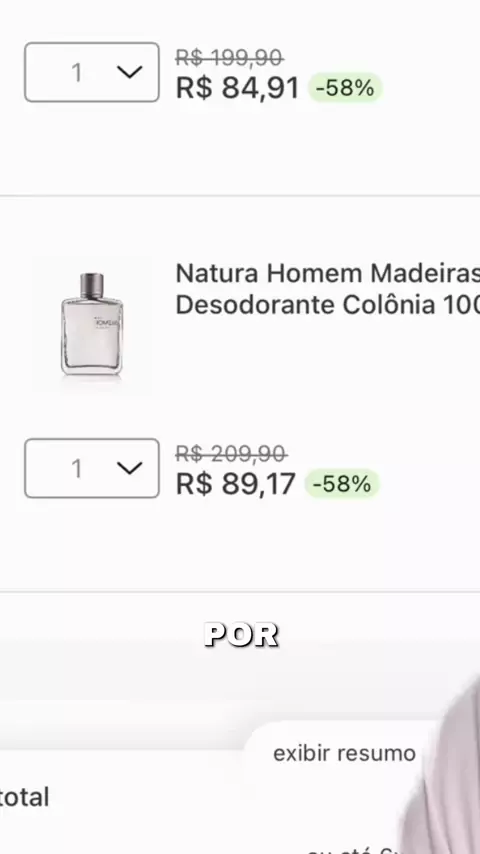Open the Natura Homem Madeiras title text

(x=327, y=273)
